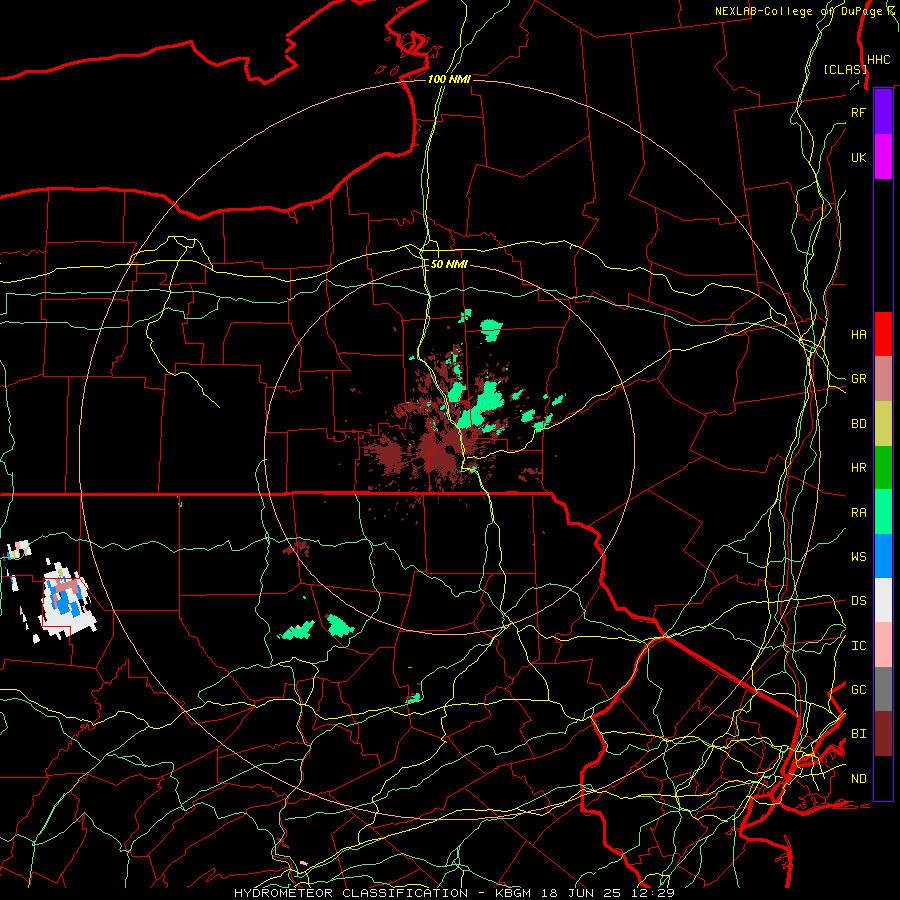Click the maroon BI legend swatch
The width and height of the screenshot is (900, 900).
[883, 734]
